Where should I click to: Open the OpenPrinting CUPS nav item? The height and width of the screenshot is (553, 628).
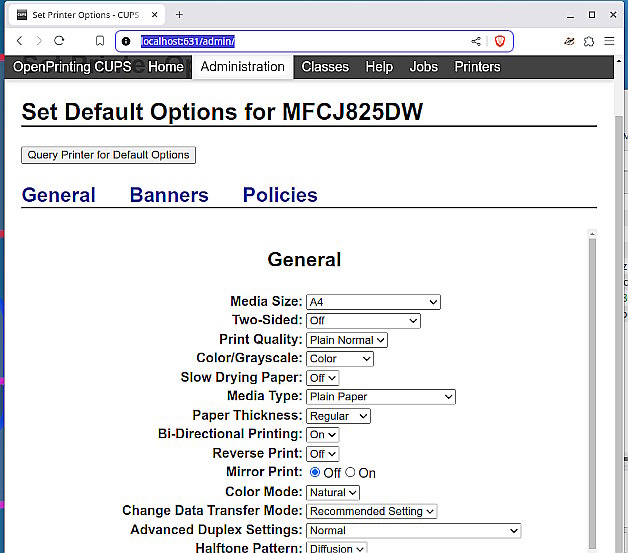[x=72, y=67]
